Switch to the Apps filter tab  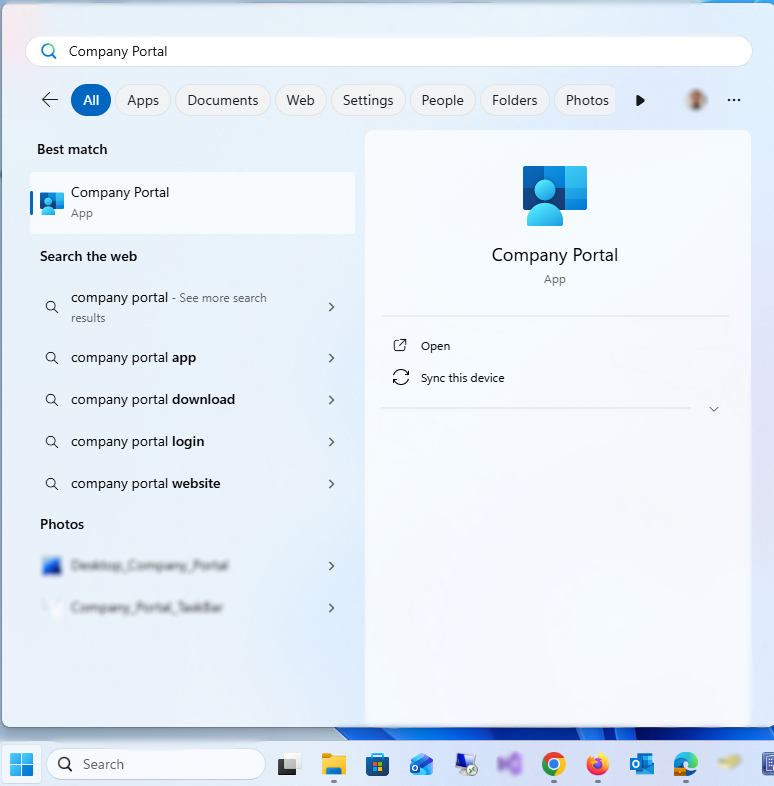[x=143, y=100]
